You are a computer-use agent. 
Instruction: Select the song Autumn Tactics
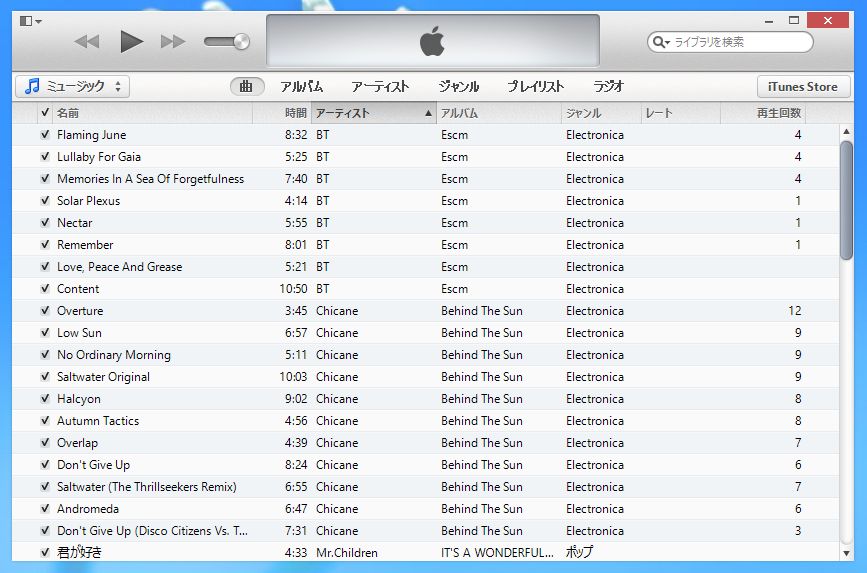coord(98,421)
